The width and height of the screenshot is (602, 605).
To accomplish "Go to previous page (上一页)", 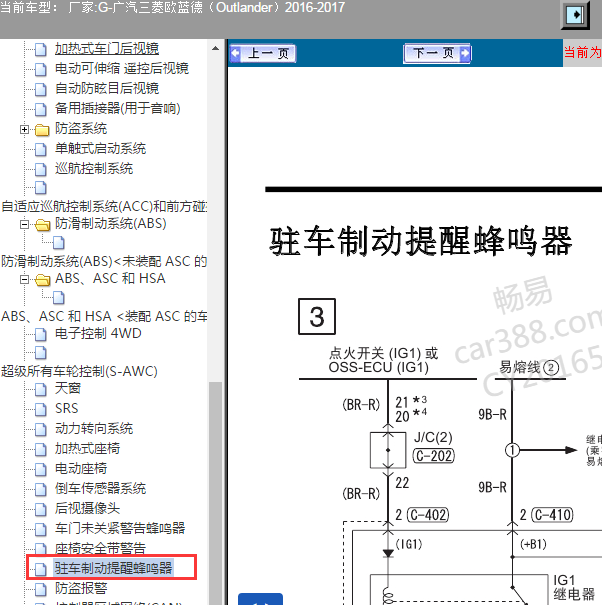I will [263, 53].
